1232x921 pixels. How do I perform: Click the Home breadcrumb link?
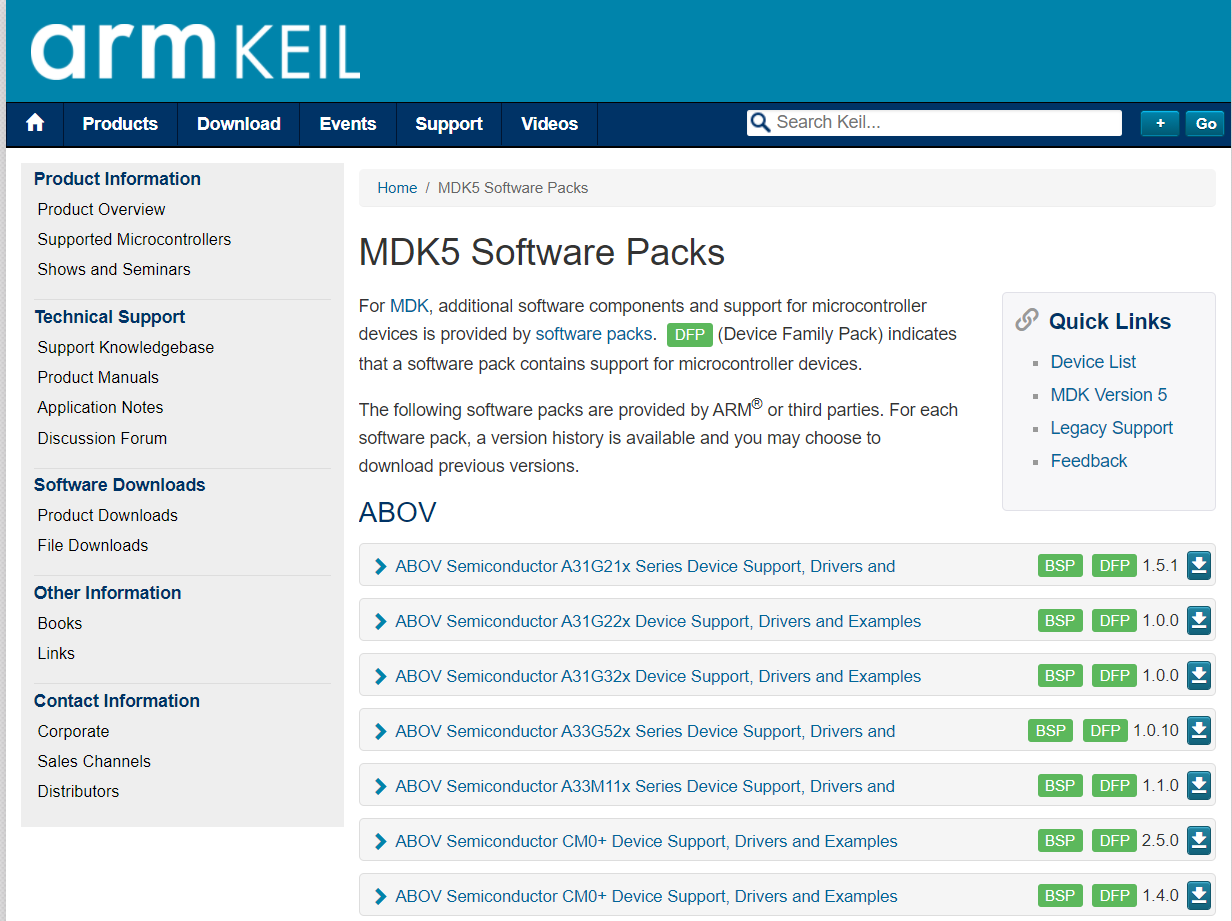[x=397, y=188]
